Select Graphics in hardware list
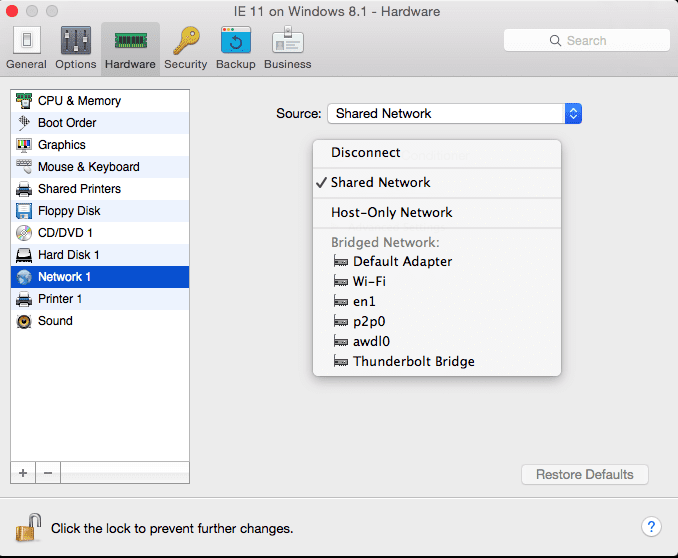Viewport: 678px width, 558px height. pos(100,145)
